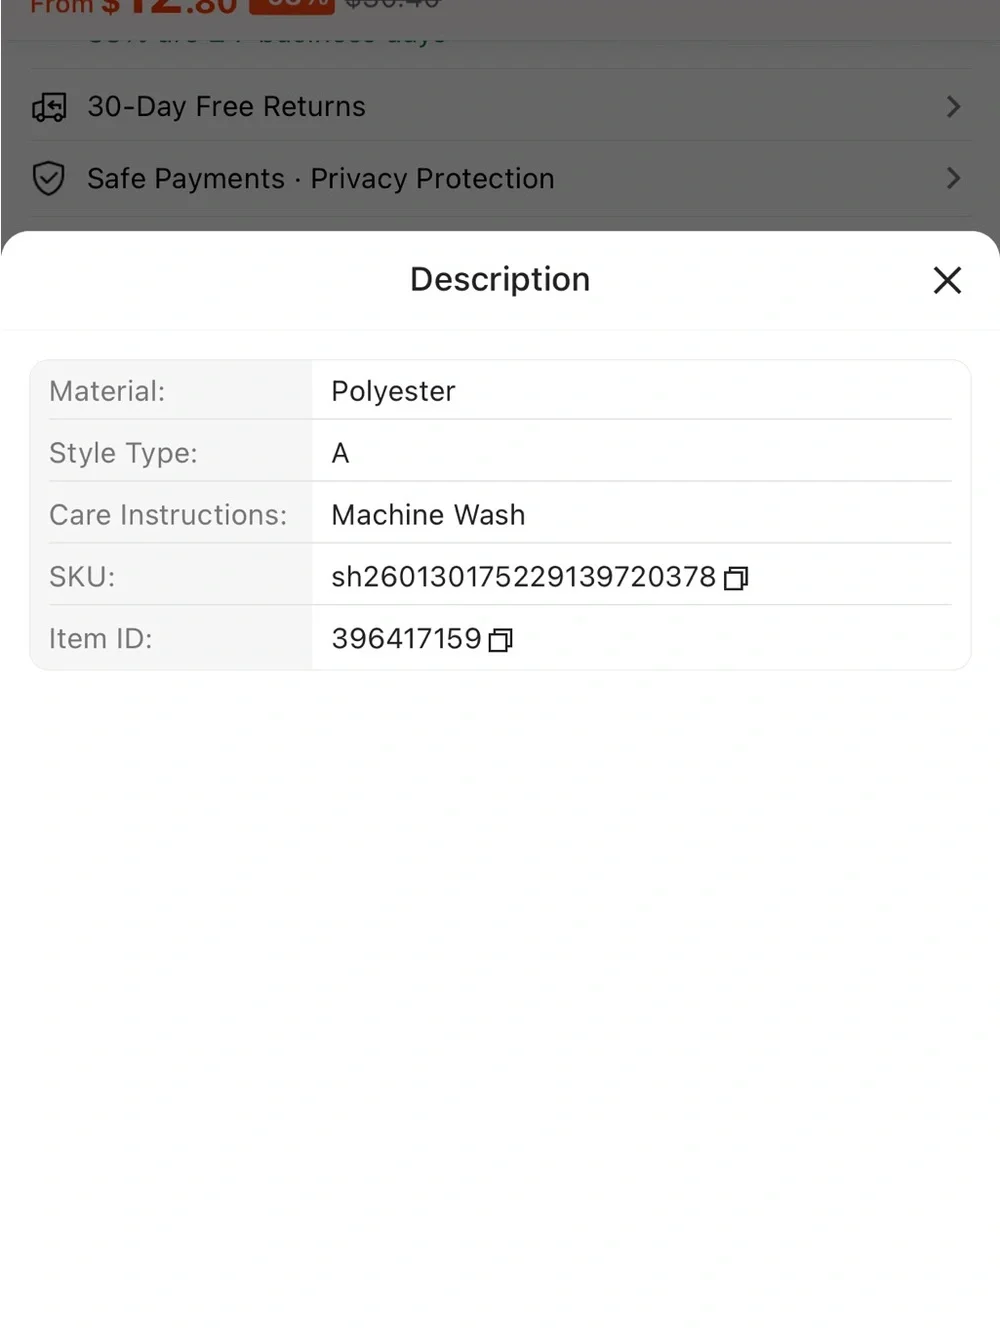This screenshot has width=1000, height=1333.
Task: Tap the Description header title
Action: click(x=500, y=279)
